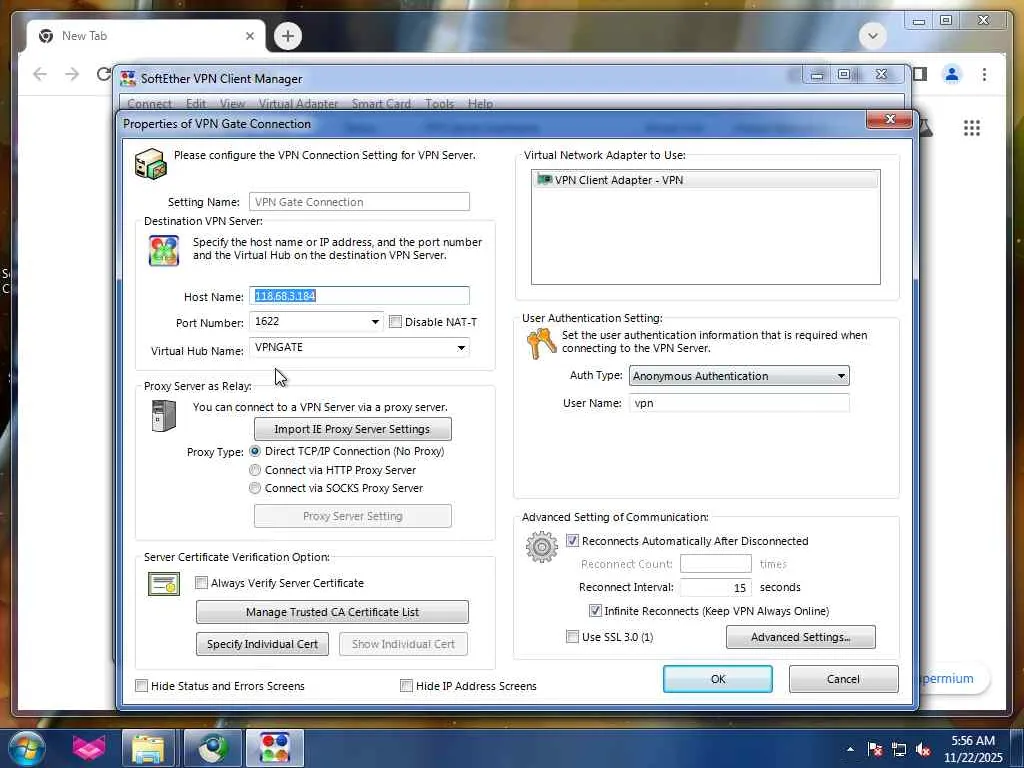This screenshot has height=768, width=1024.
Task: Click the taskbar clock showing 5:56 AM
Action: [x=973, y=749]
